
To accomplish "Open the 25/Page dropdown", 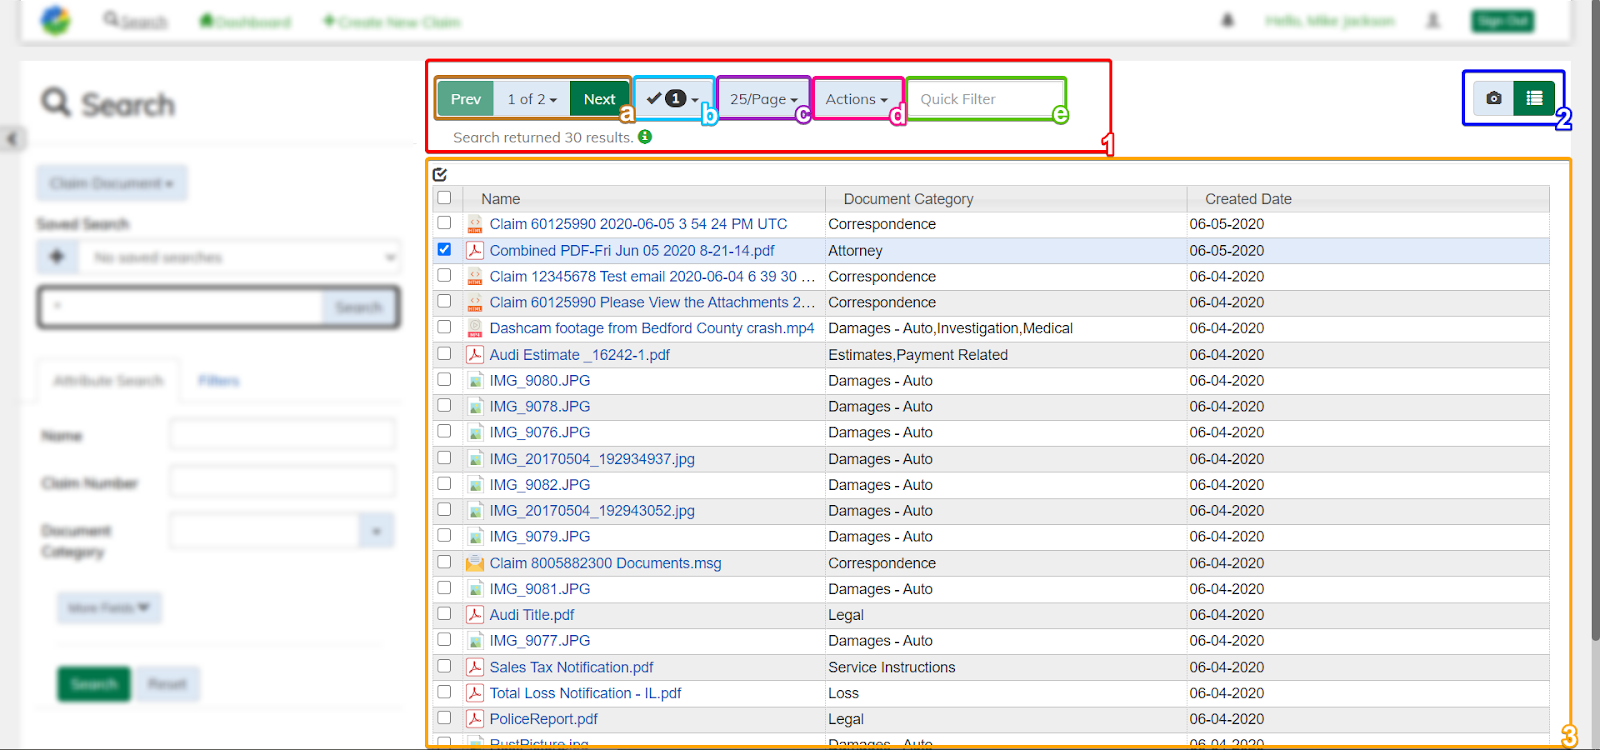I will (x=763, y=99).
